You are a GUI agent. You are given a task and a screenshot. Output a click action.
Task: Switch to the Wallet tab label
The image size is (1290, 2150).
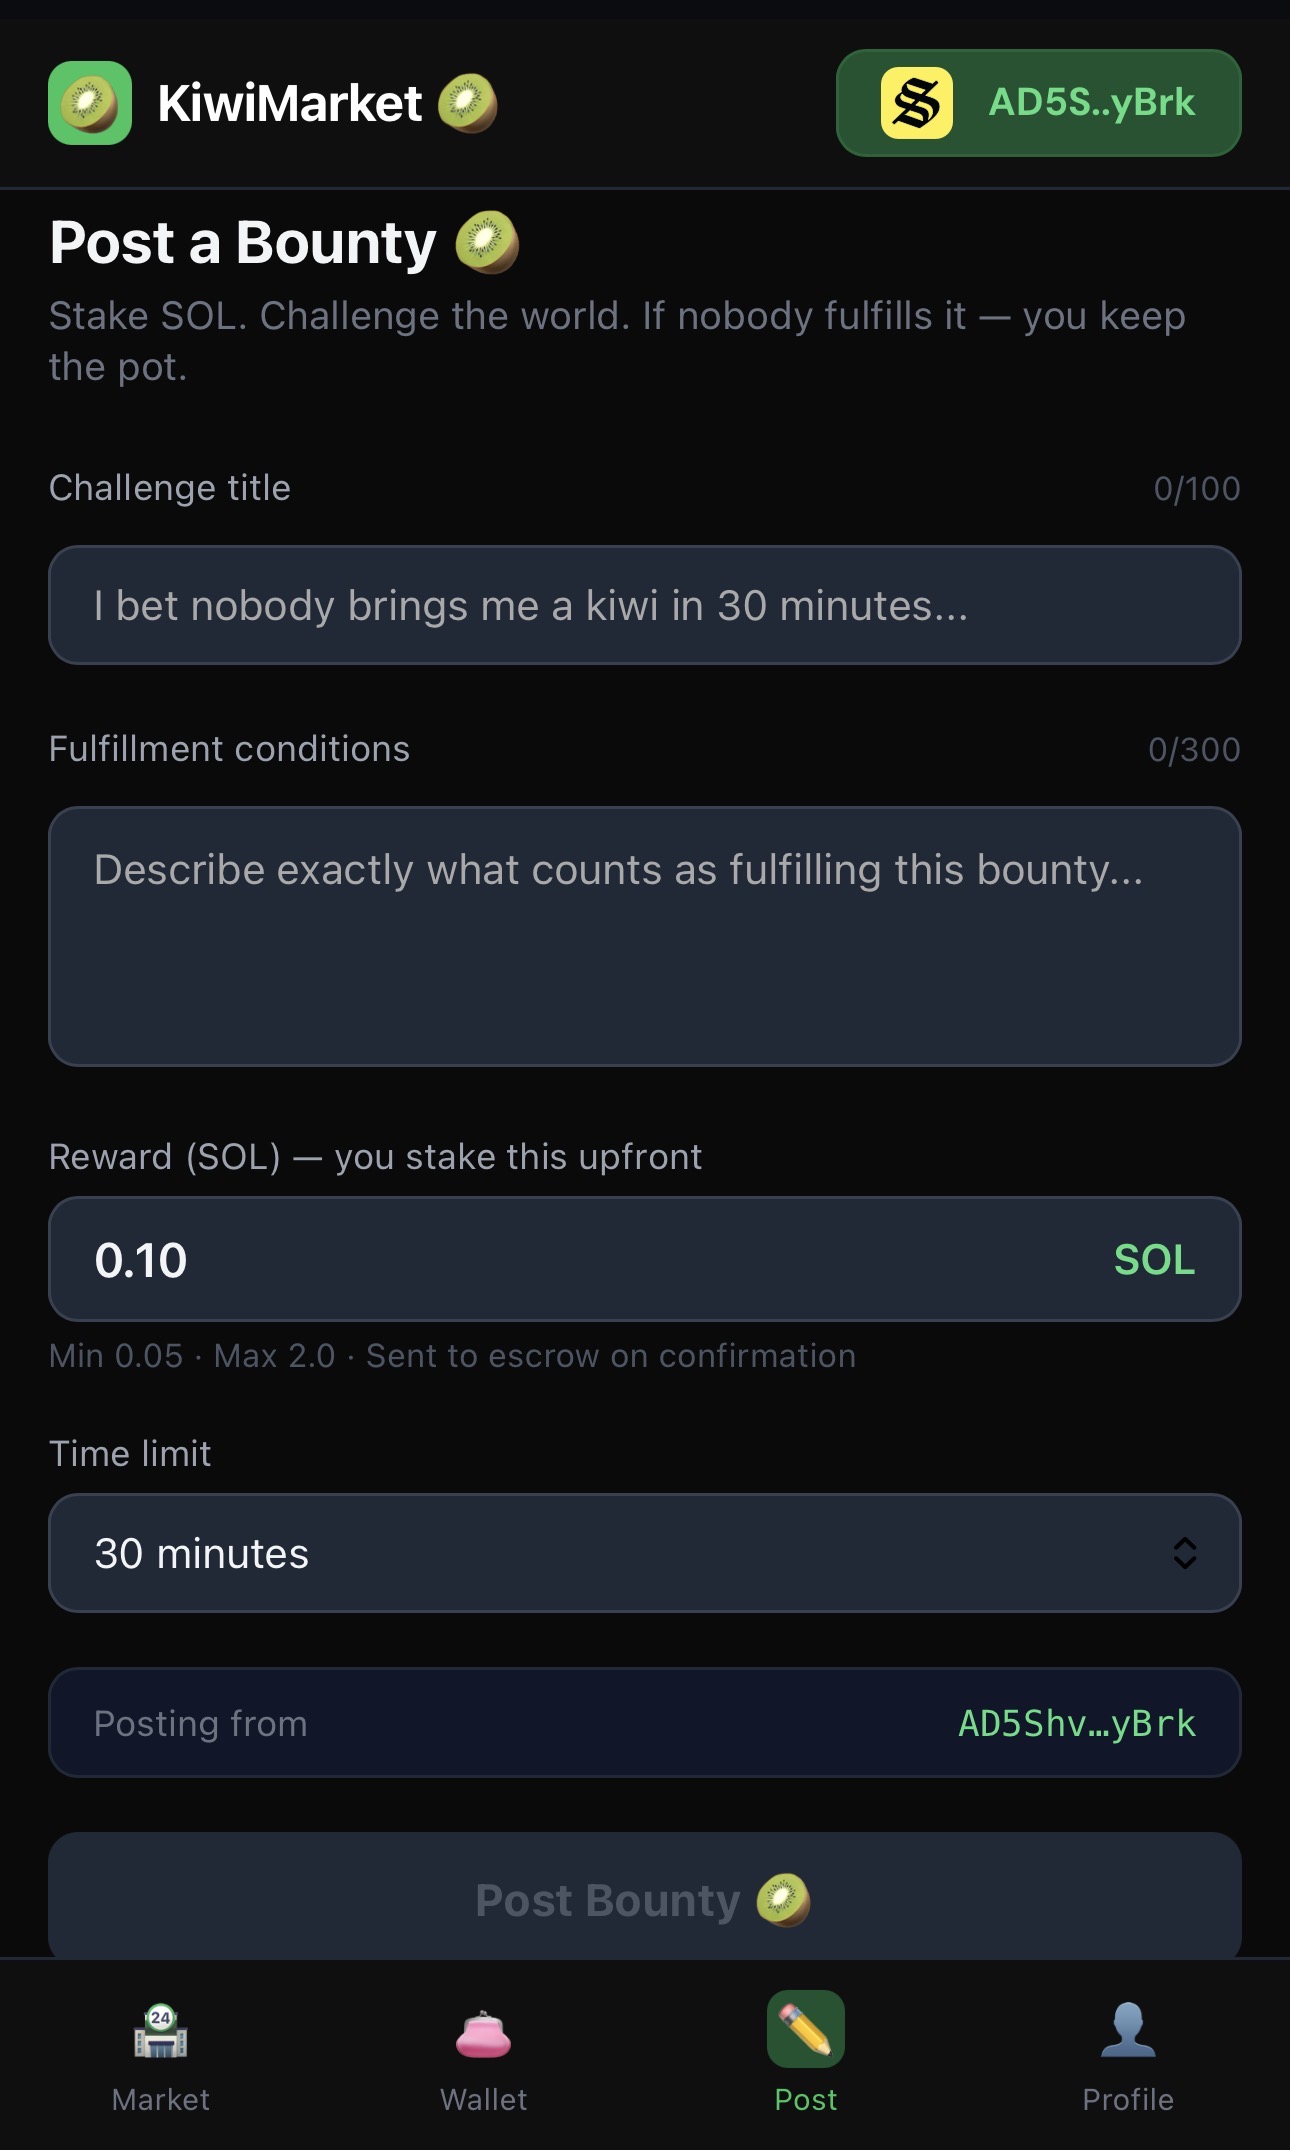pos(483,2099)
